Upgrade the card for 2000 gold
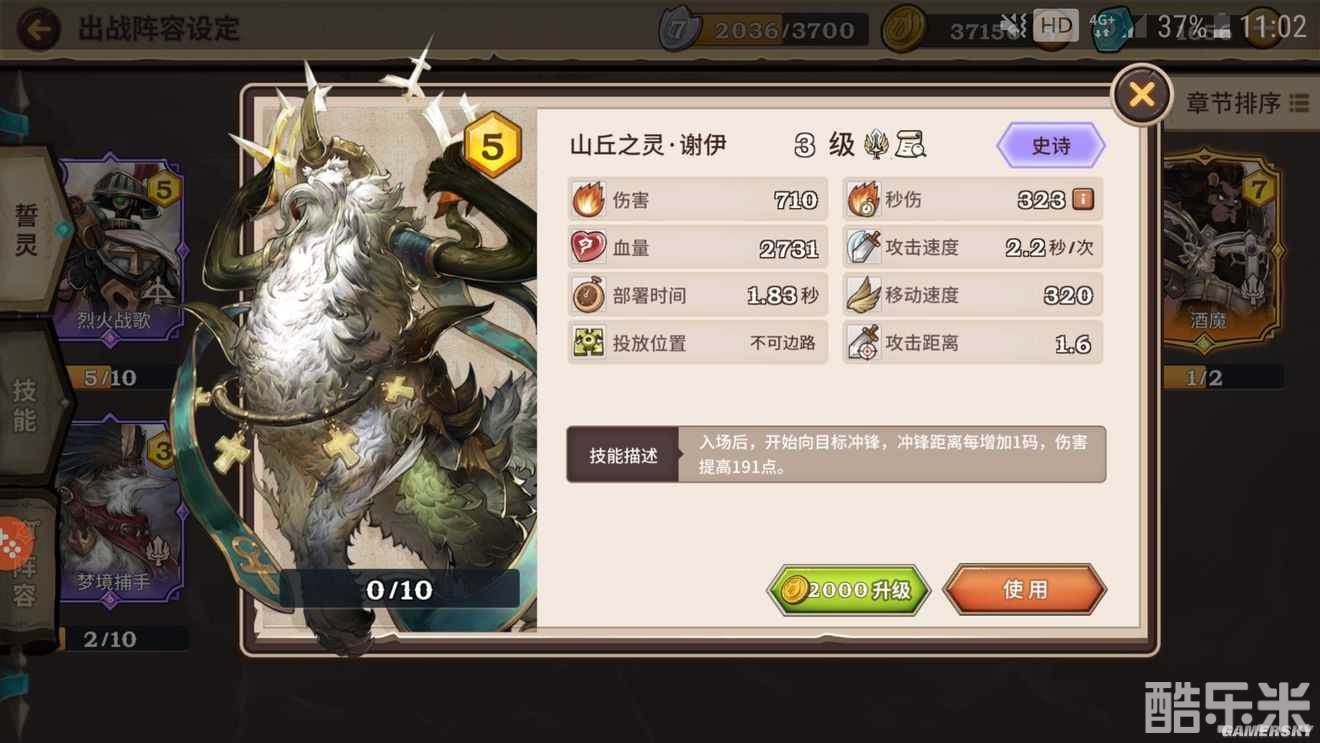The height and width of the screenshot is (743, 1320). tap(849, 590)
